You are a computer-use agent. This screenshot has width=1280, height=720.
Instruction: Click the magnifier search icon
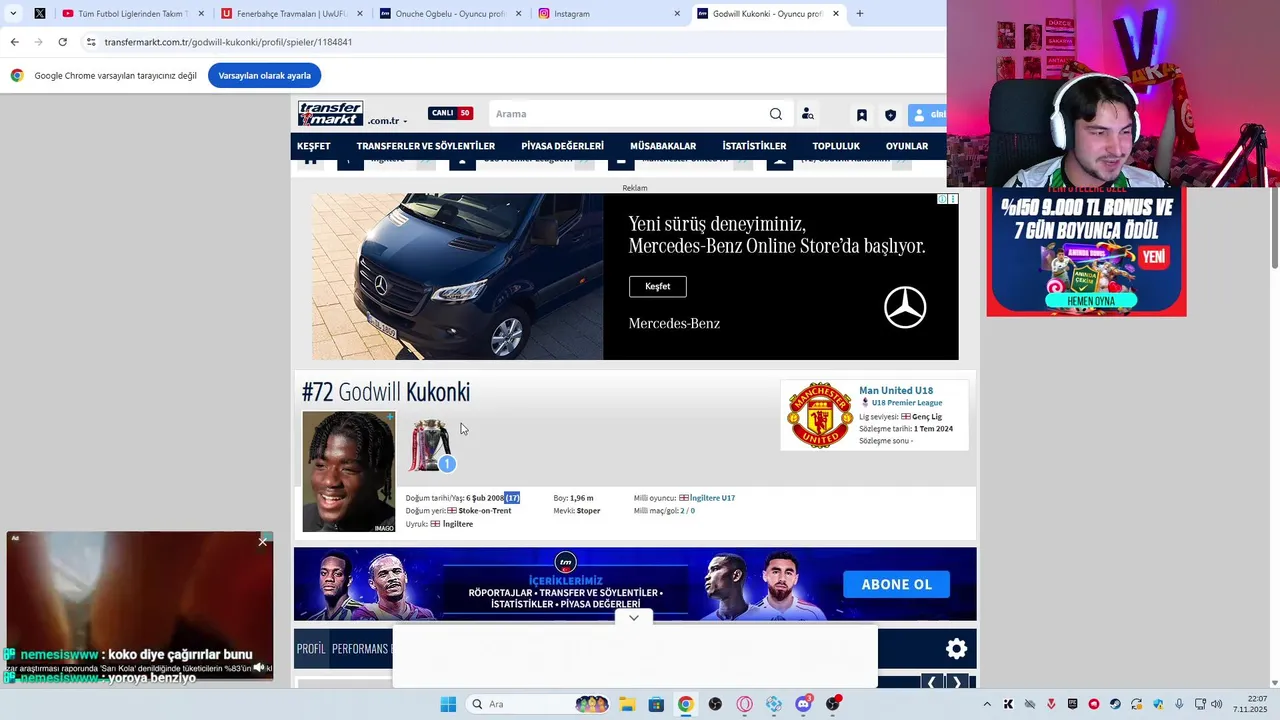coord(776,114)
